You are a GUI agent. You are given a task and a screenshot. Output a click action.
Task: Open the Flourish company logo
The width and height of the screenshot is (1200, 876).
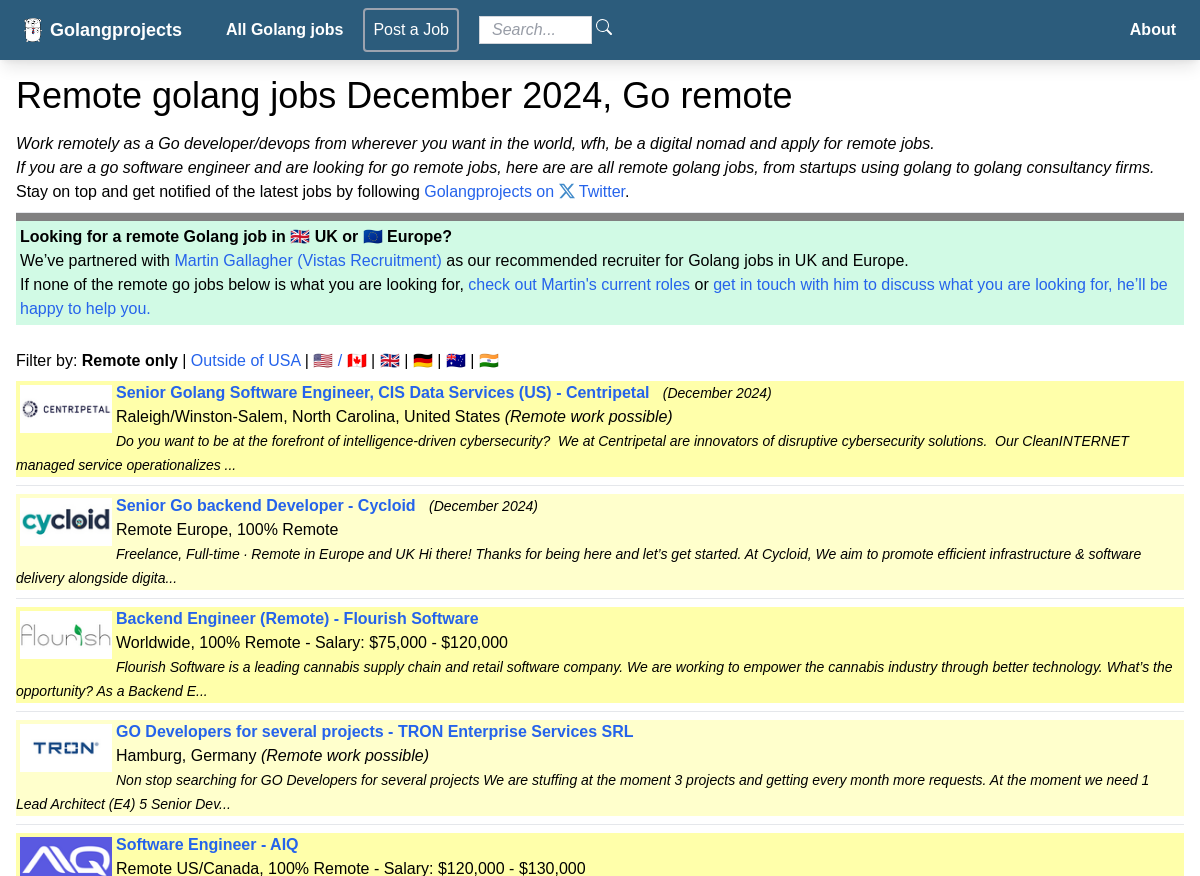pos(66,635)
